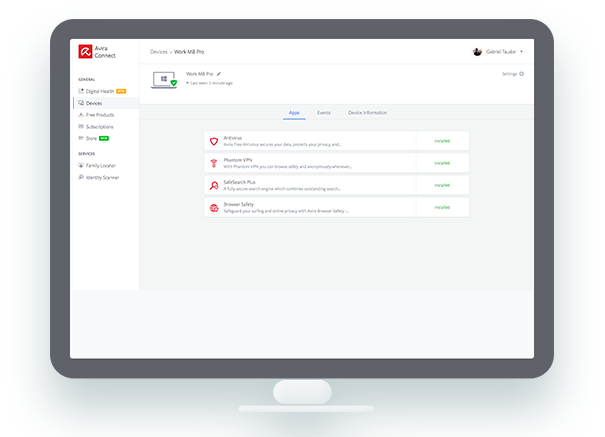The width and height of the screenshot is (605, 437).
Task: Click the Phantom VPN icon
Action: point(214,163)
